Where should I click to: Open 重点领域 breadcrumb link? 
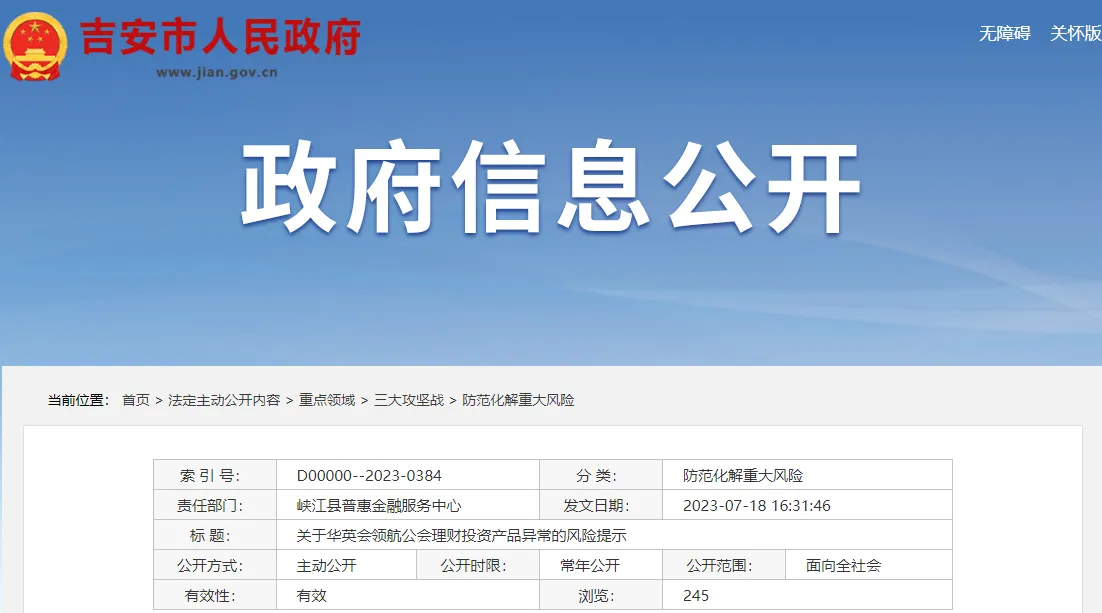[327, 400]
